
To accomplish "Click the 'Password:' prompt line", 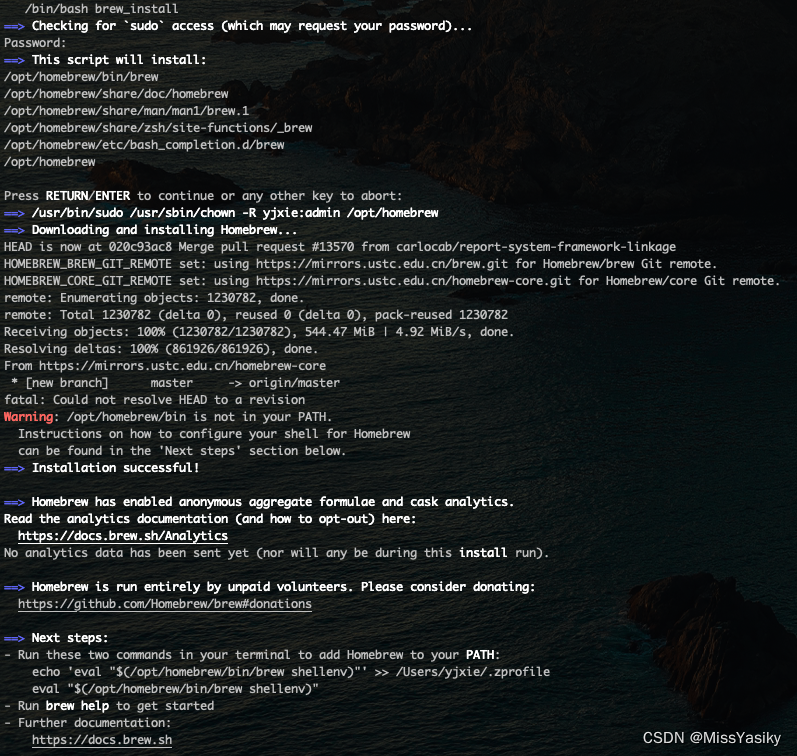I will coord(35,43).
